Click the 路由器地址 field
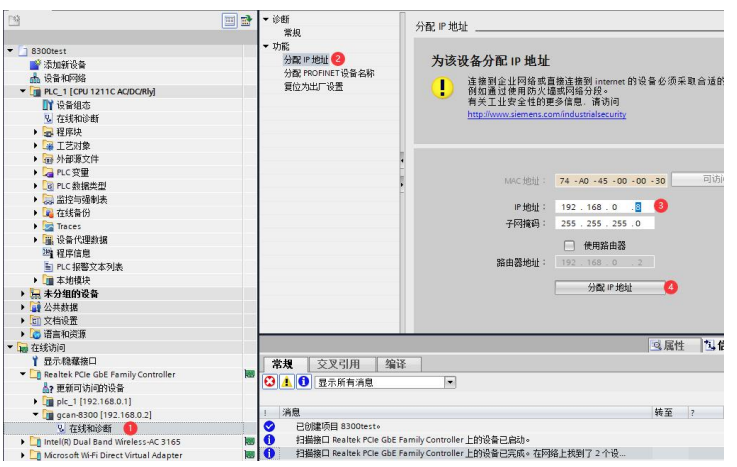Image resolution: width=737 pixels, height=467 pixels. [x=604, y=262]
